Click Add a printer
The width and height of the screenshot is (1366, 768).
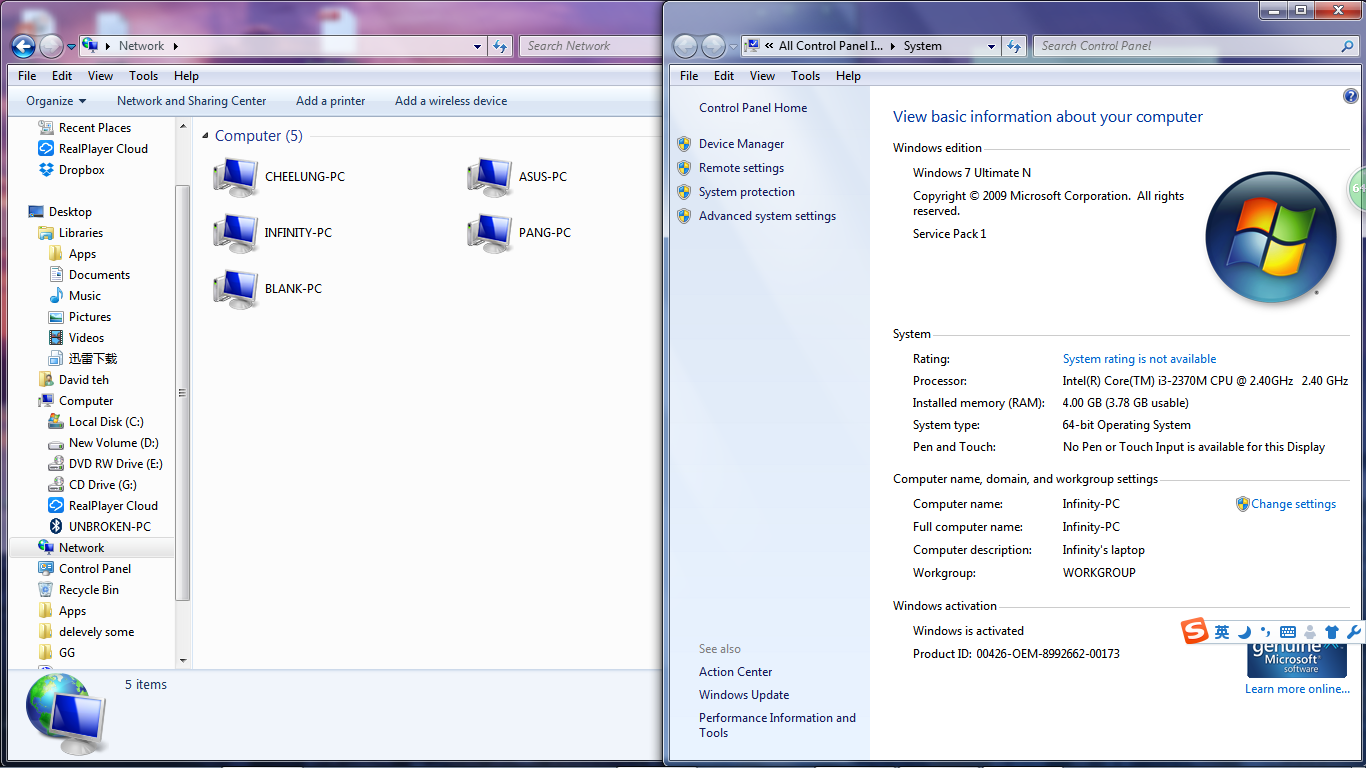pyautogui.click(x=331, y=101)
